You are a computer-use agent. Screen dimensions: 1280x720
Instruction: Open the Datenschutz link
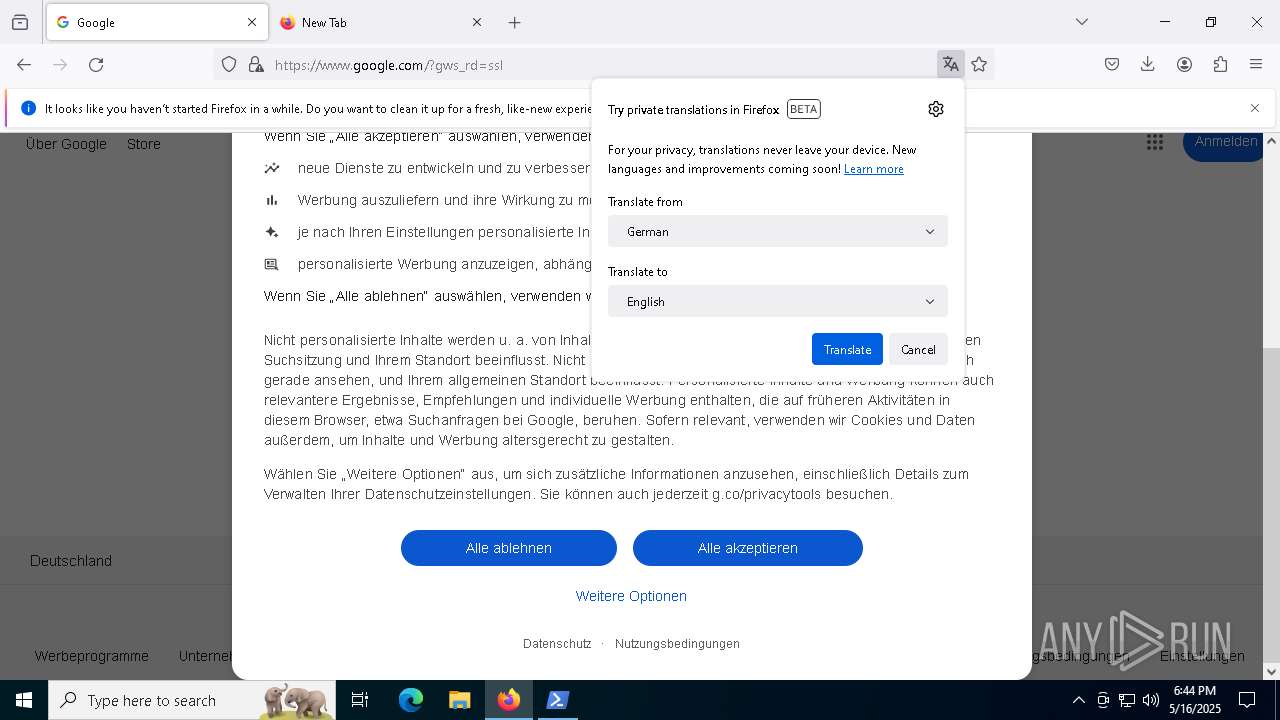tap(557, 644)
